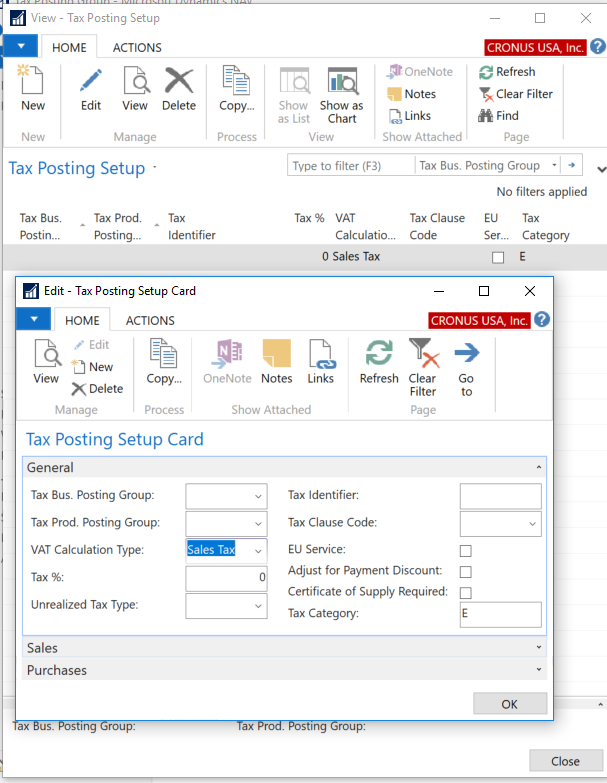Click New in Setup Card Manage group
Image resolution: width=607 pixels, height=783 pixels.
(93, 367)
